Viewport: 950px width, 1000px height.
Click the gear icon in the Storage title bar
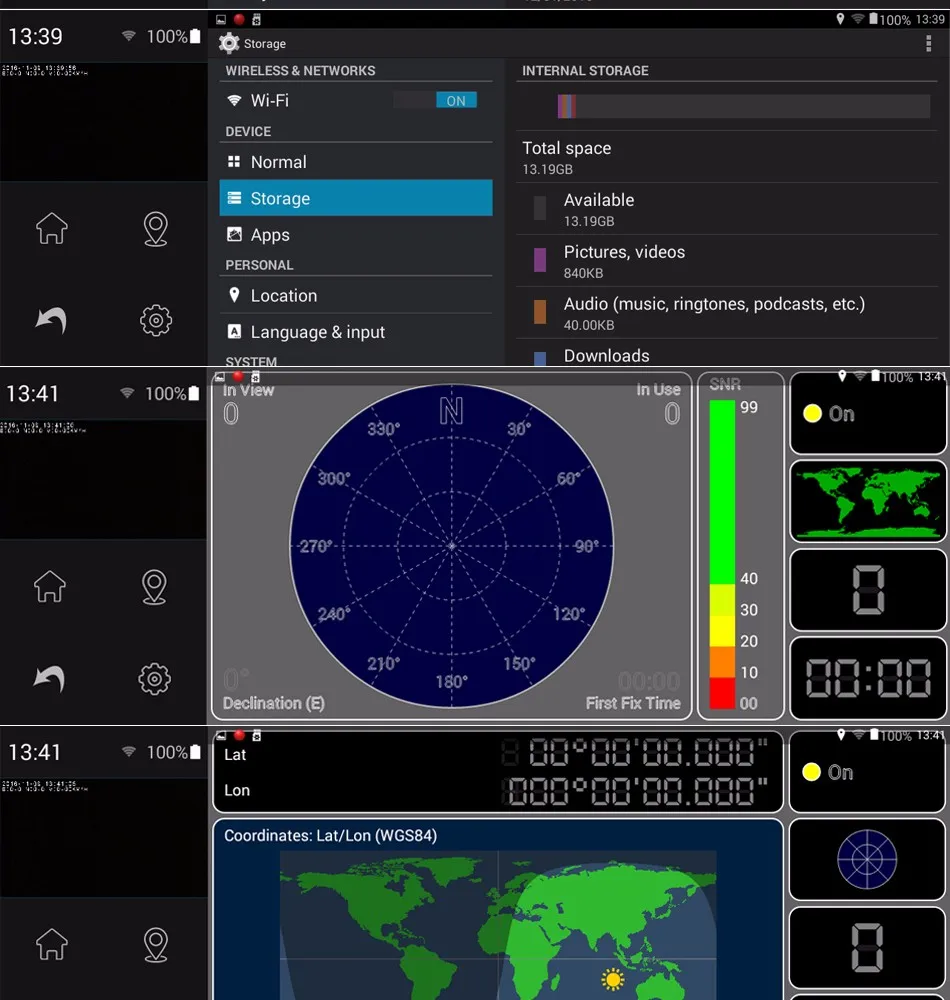228,43
